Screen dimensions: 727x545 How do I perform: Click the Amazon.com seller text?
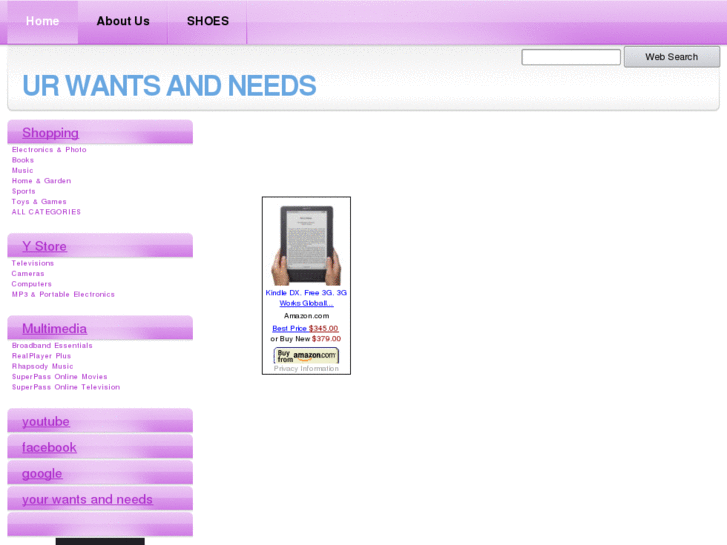click(306, 316)
